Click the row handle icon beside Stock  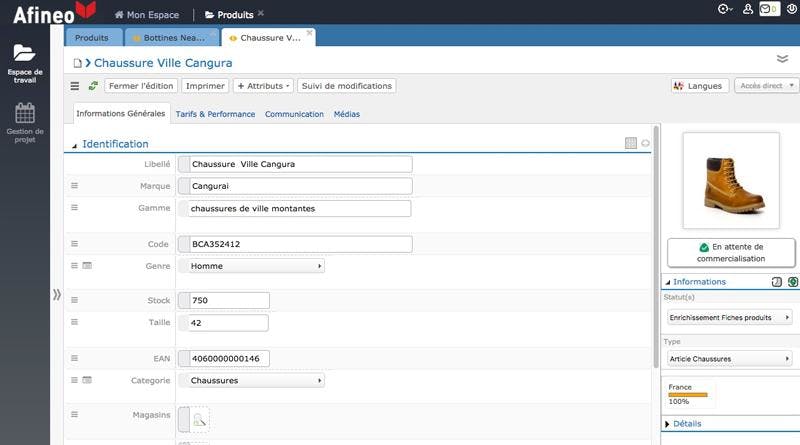74,300
